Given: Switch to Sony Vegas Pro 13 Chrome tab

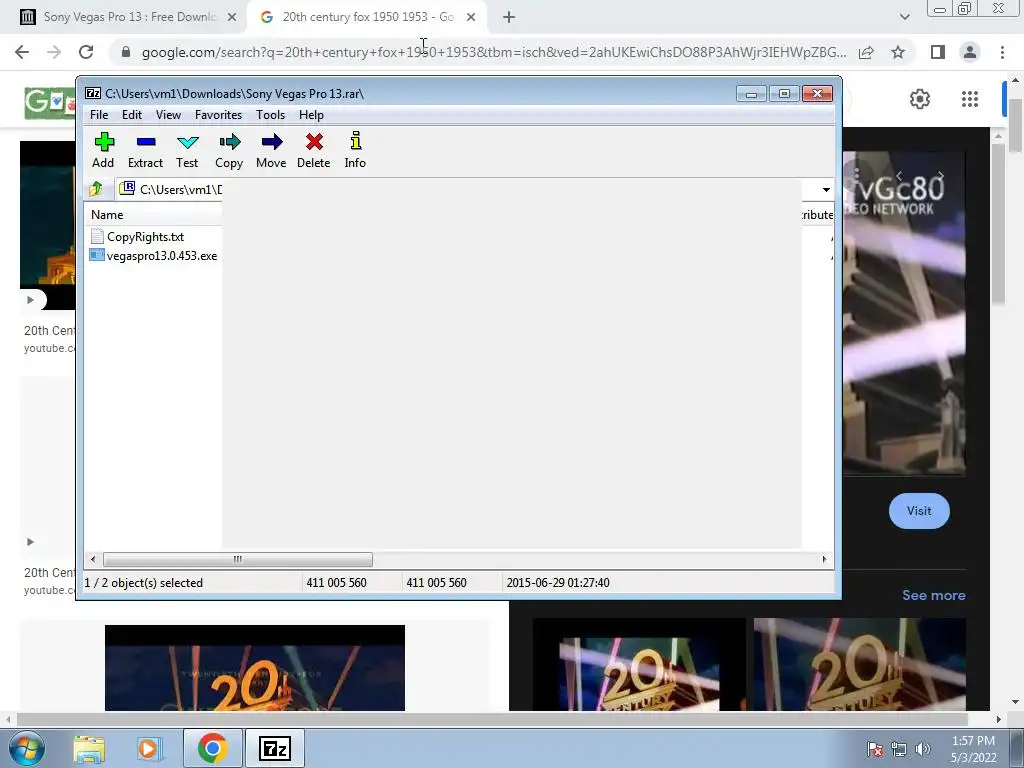Looking at the screenshot, I should 129,17.
